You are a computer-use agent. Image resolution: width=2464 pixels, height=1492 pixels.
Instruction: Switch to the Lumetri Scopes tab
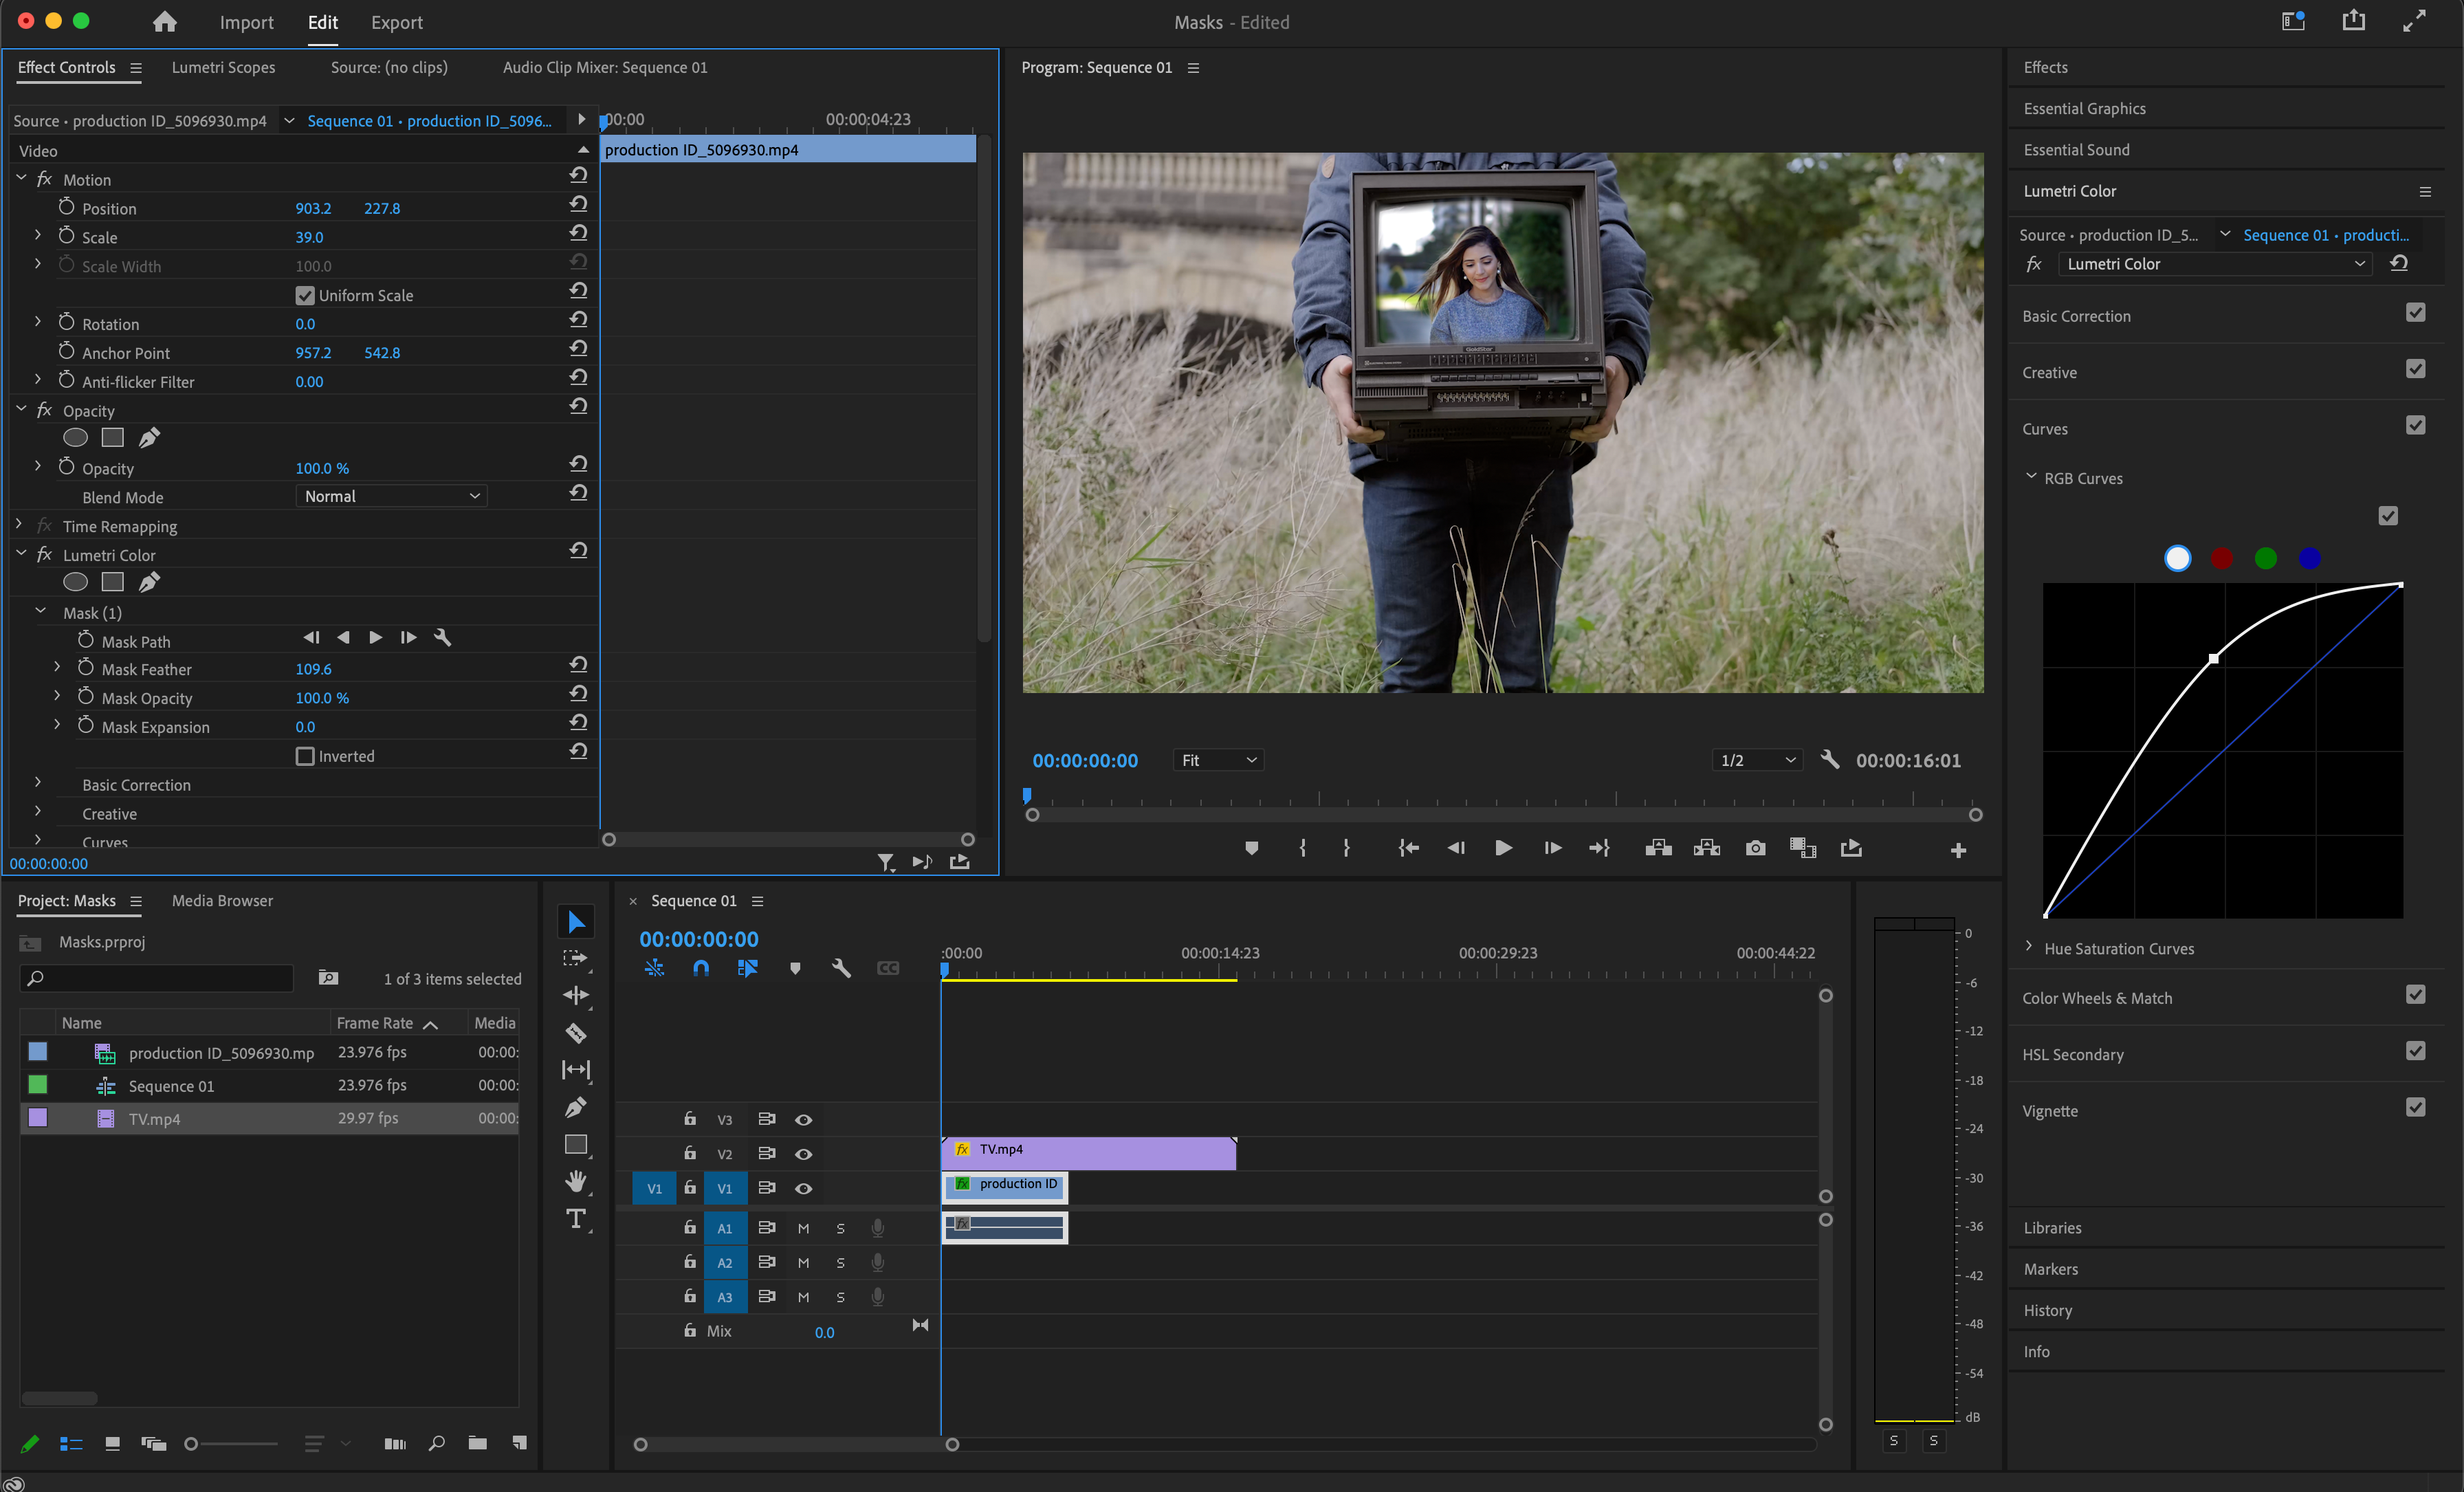(x=223, y=67)
